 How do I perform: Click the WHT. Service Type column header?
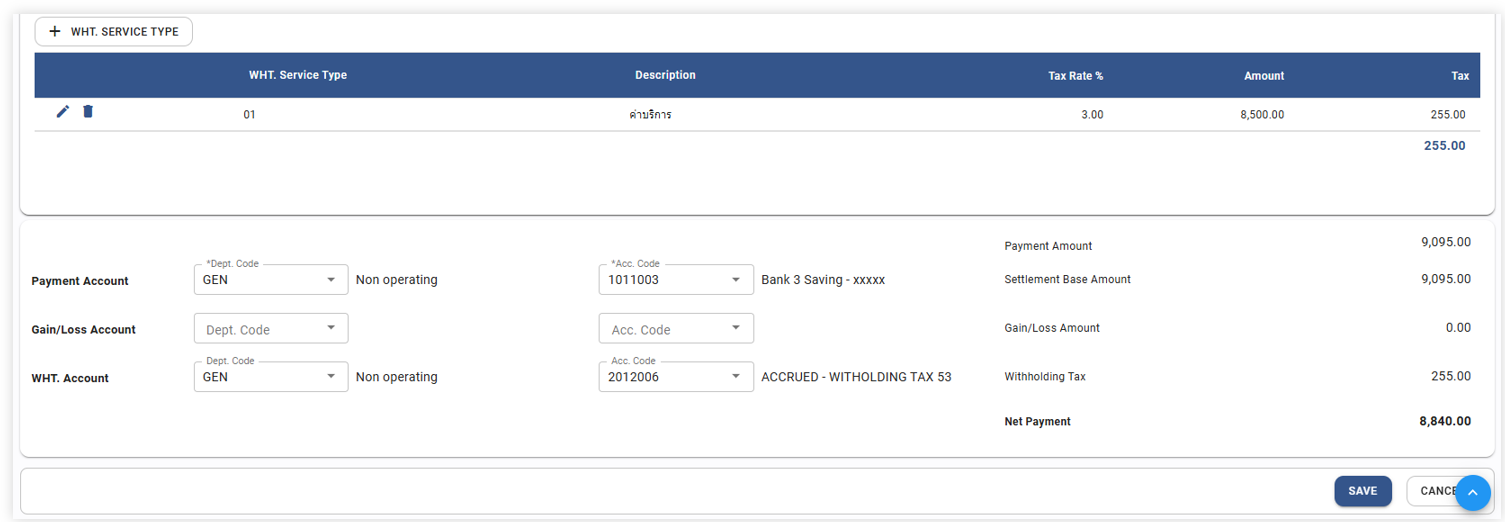(298, 75)
